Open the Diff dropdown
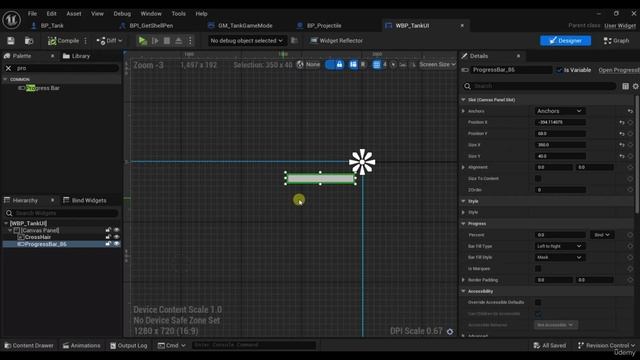640x360 pixels. point(109,41)
